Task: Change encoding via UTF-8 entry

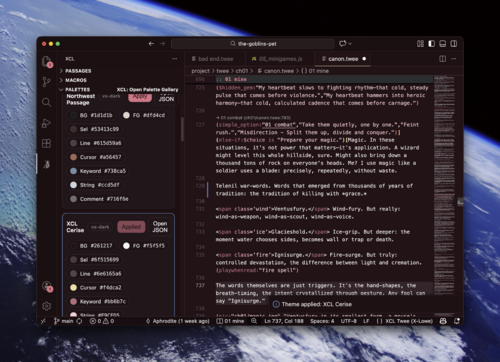Action: pos(348,321)
